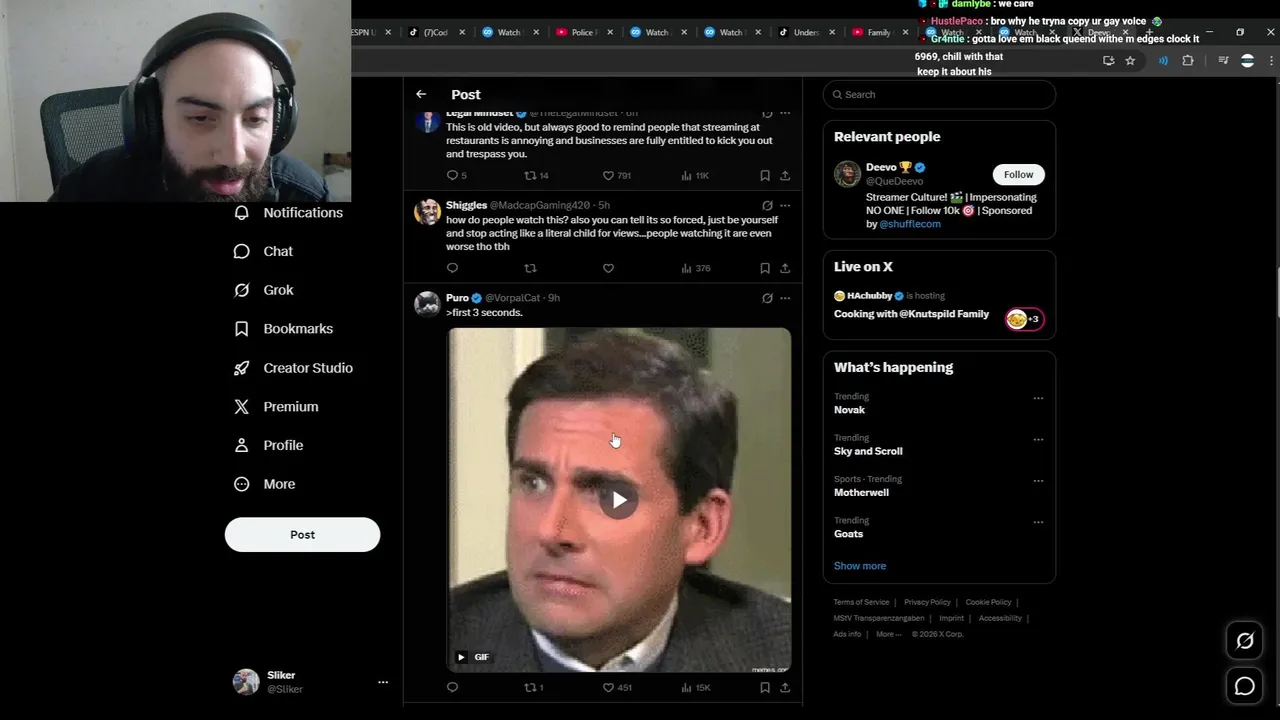The image size is (1280, 720).
Task: Open the Novak trending topic
Action: (849, 410)
